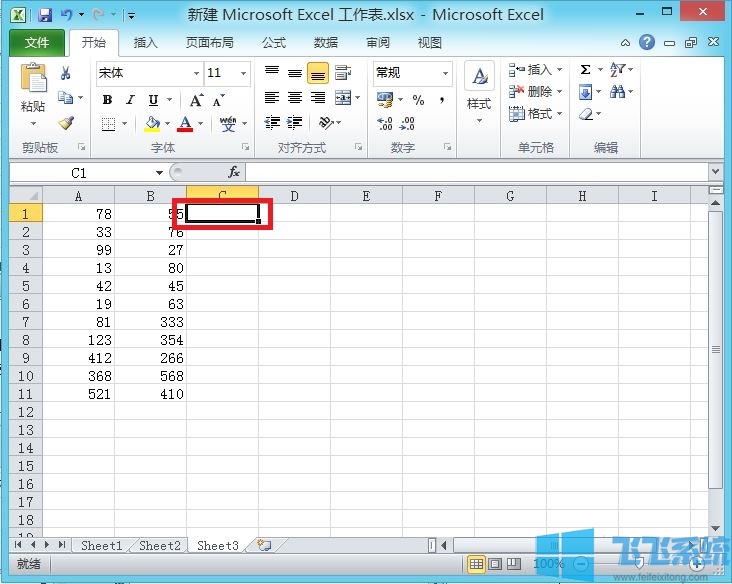Click the Save icon in quick access toolbar
This screenshot has width=732, height=584.
(x=45, y=15)
